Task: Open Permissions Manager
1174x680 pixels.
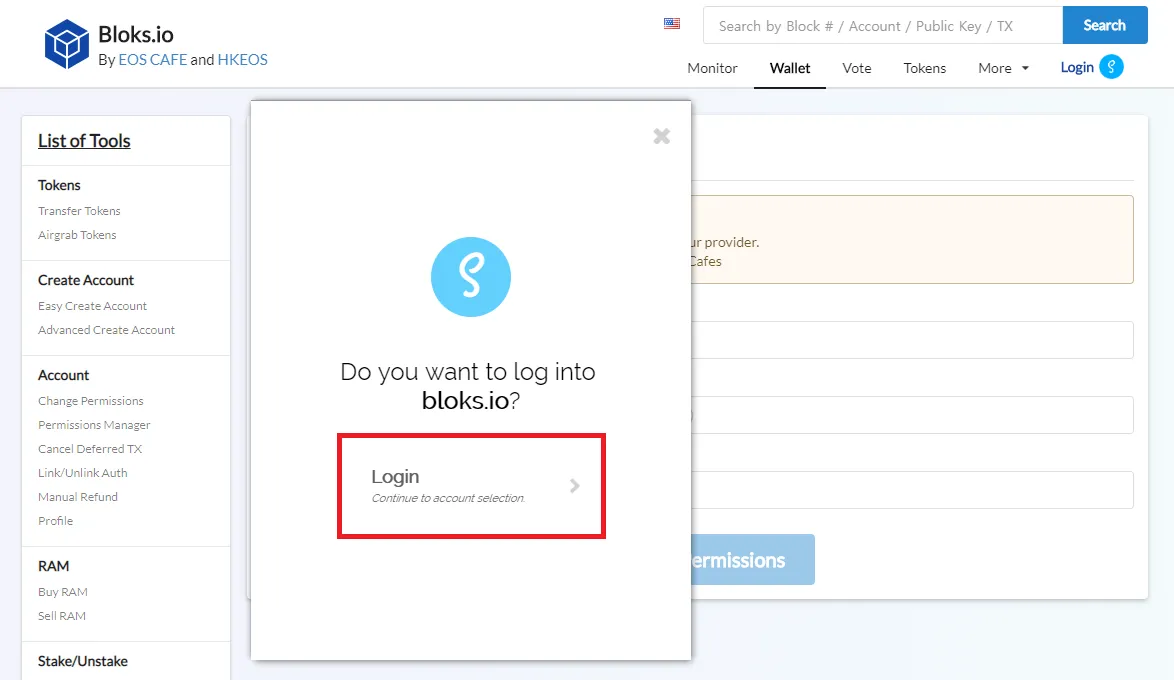Action: pyautogui.click(x=94, y=425)
